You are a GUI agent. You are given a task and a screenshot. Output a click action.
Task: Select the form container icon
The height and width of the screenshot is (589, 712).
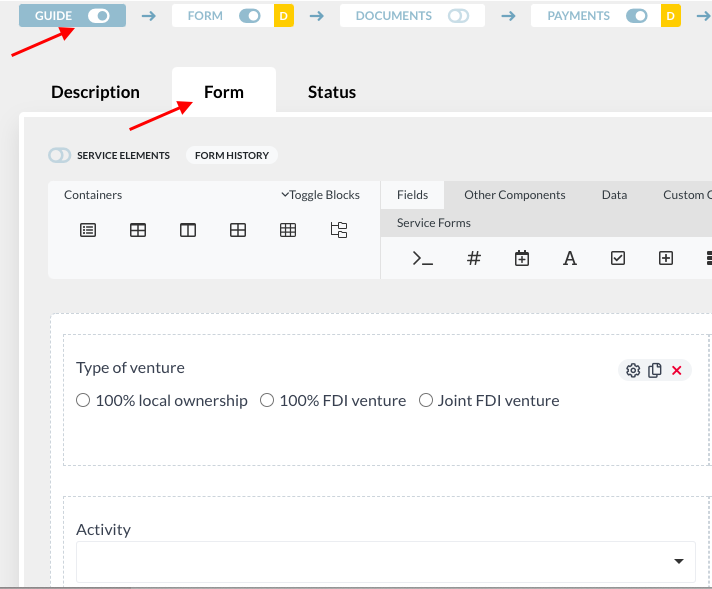pos(88,230)
